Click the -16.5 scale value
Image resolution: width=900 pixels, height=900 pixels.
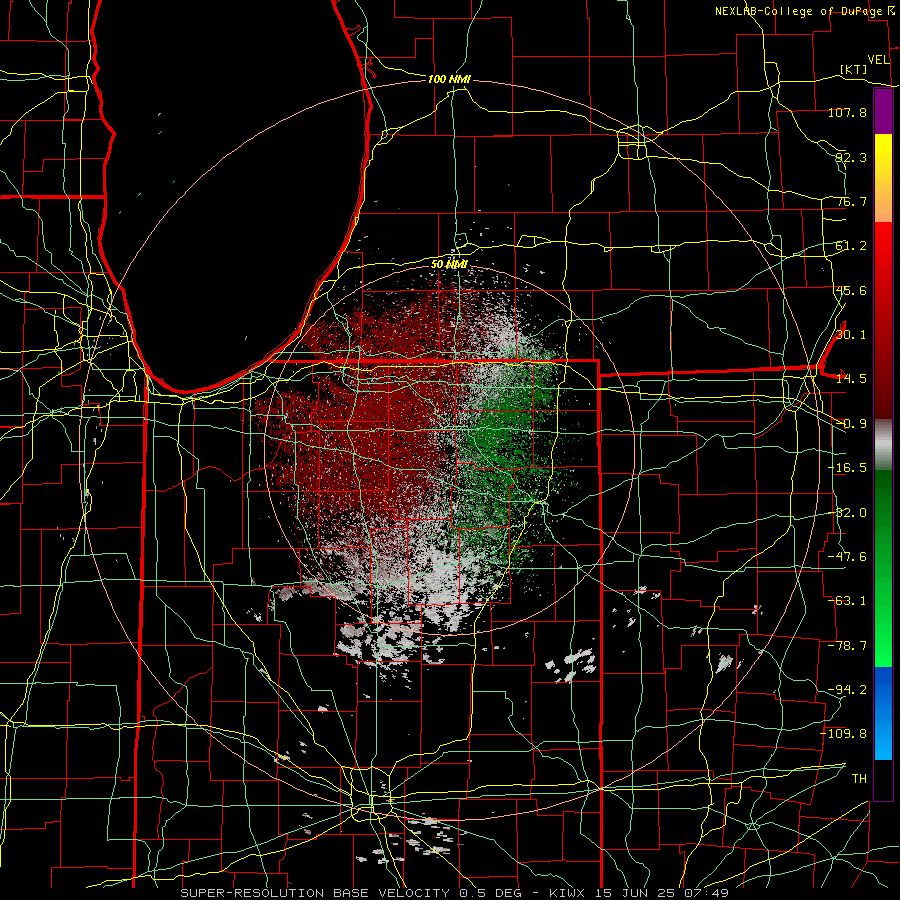tap(847, 468)
